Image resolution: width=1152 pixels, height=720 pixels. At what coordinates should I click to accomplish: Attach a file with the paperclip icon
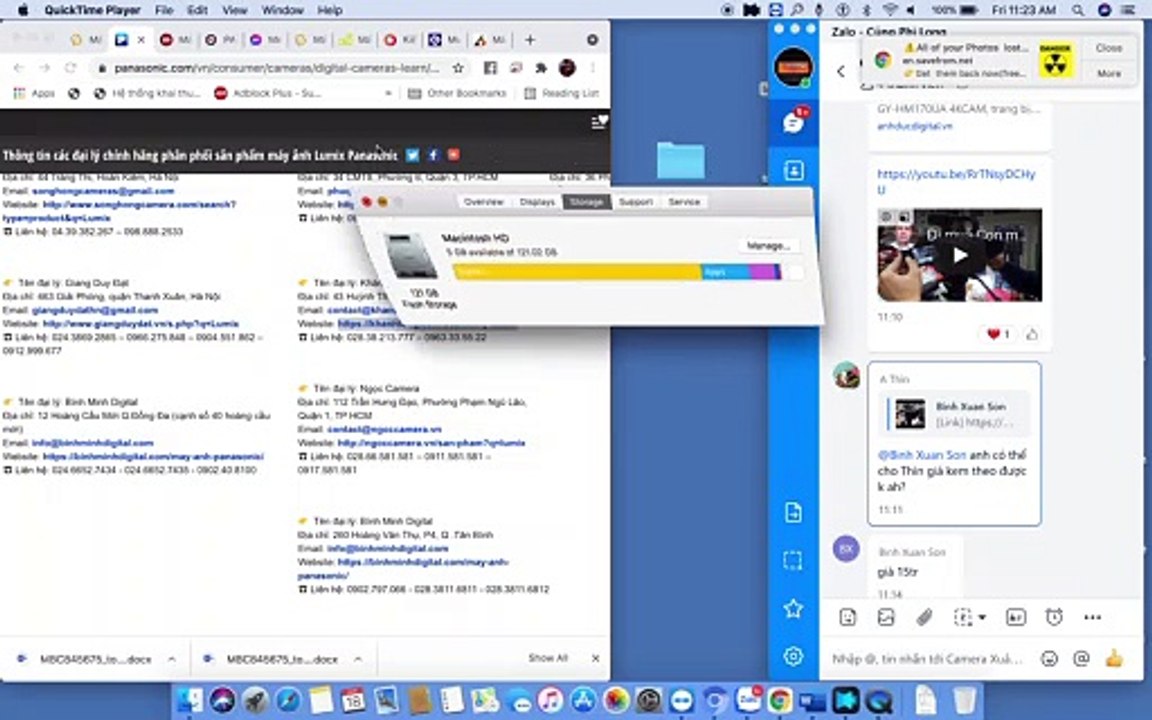[924, 617]
